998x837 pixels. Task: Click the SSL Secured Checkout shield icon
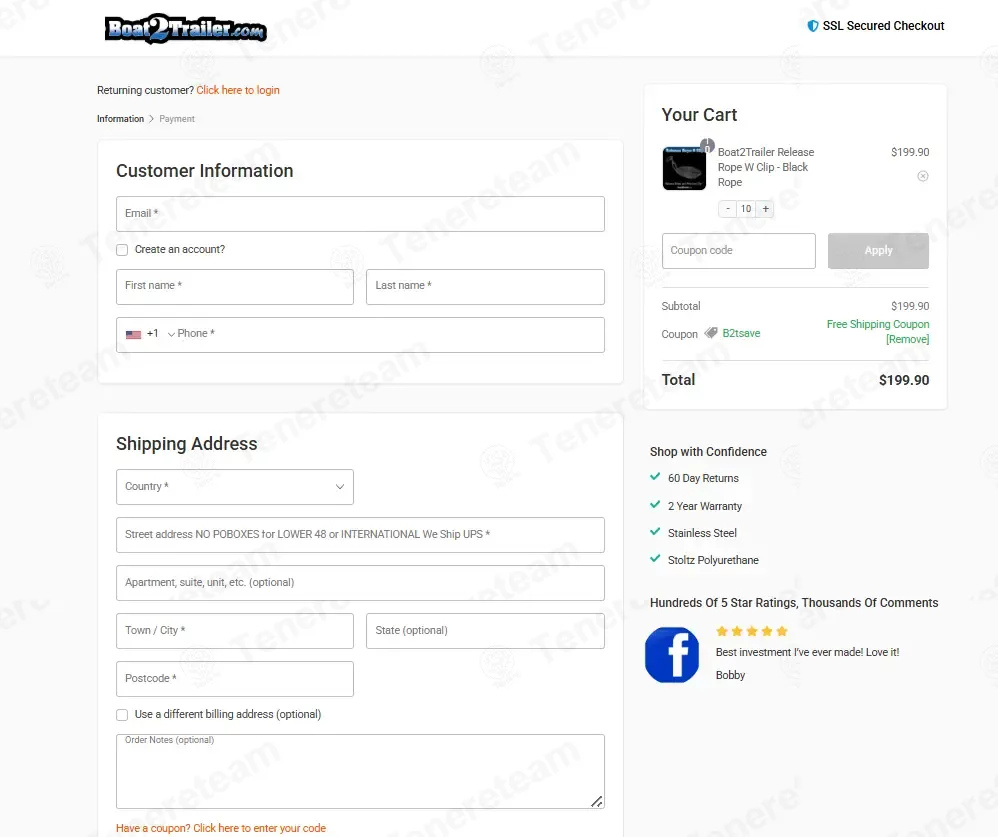point(812,26)
